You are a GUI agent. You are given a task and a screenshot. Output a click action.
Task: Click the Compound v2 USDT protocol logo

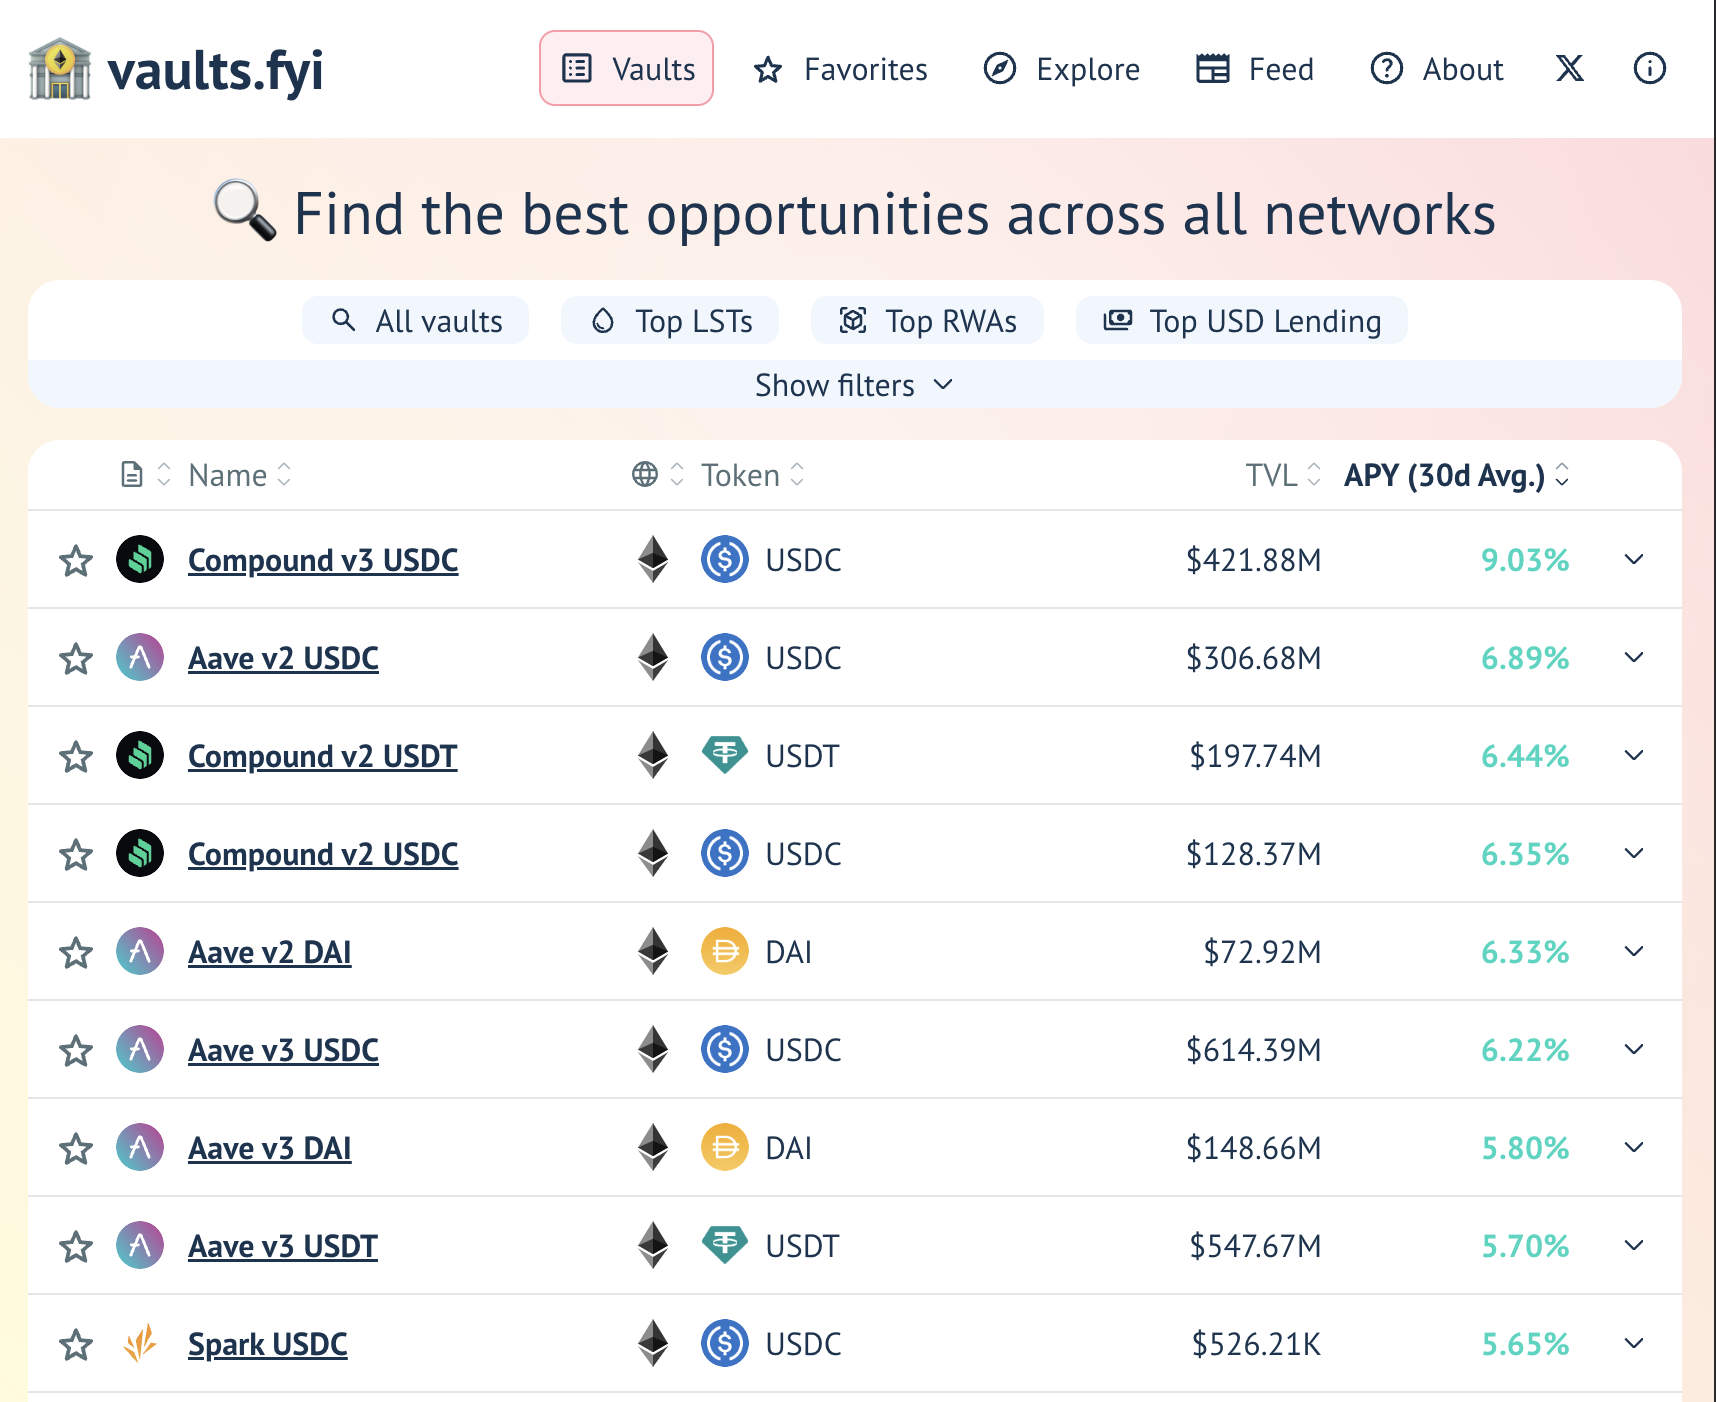140,755
